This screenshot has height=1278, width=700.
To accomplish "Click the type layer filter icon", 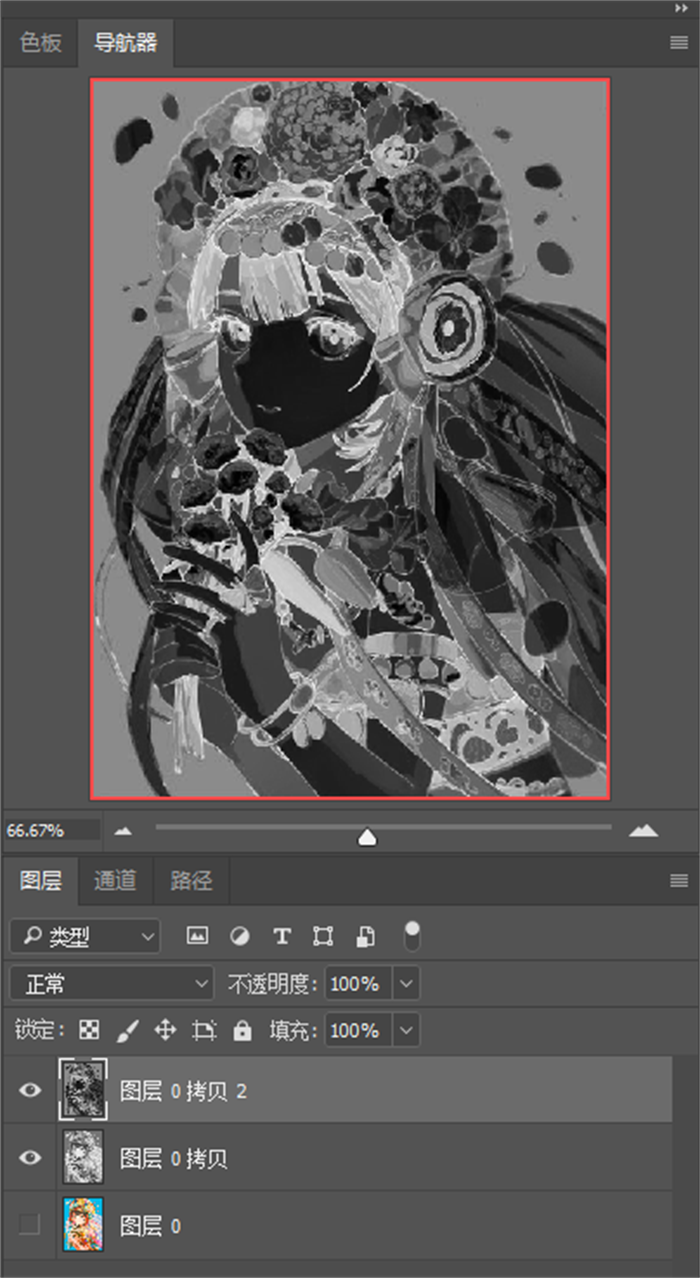I will tap(282, 936).
